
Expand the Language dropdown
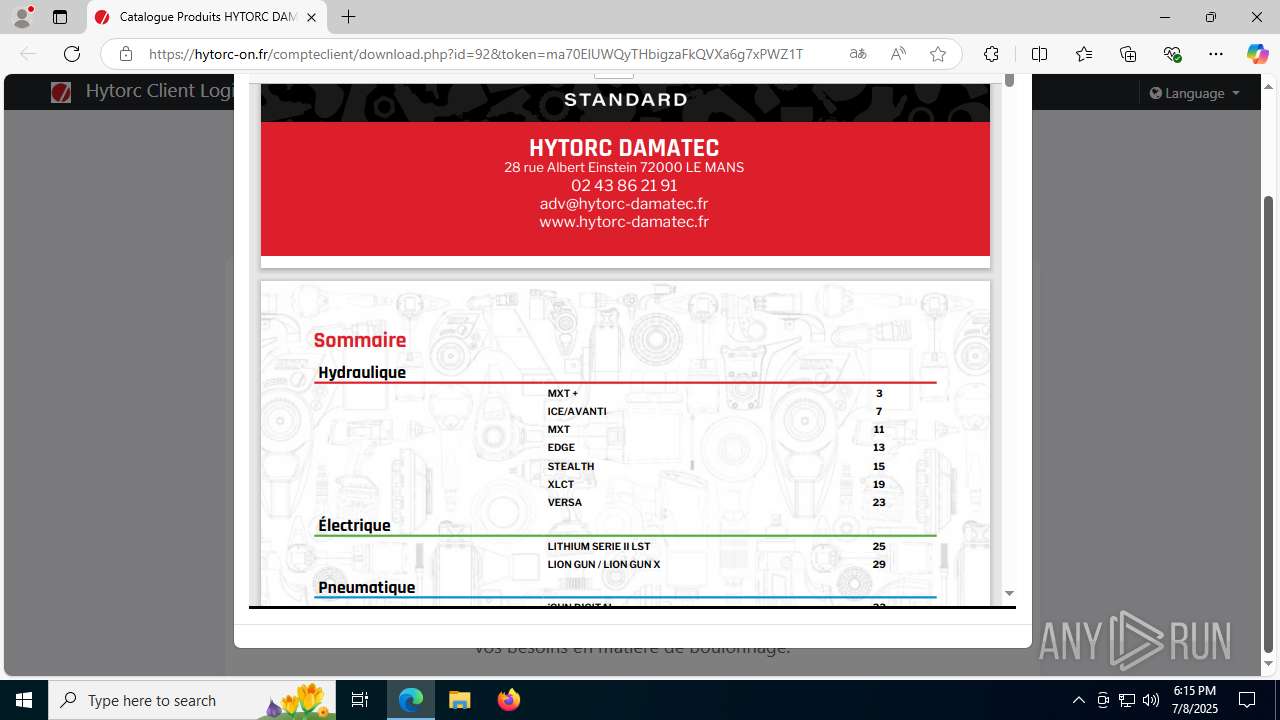click(1195, 93)
